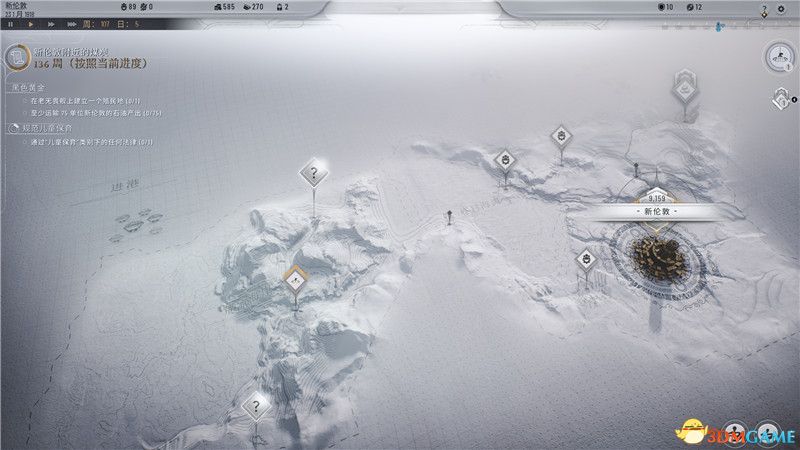This screenshot has height=450, width=800.
Task: Open settings via the gear icon
Action: point(780,9)
